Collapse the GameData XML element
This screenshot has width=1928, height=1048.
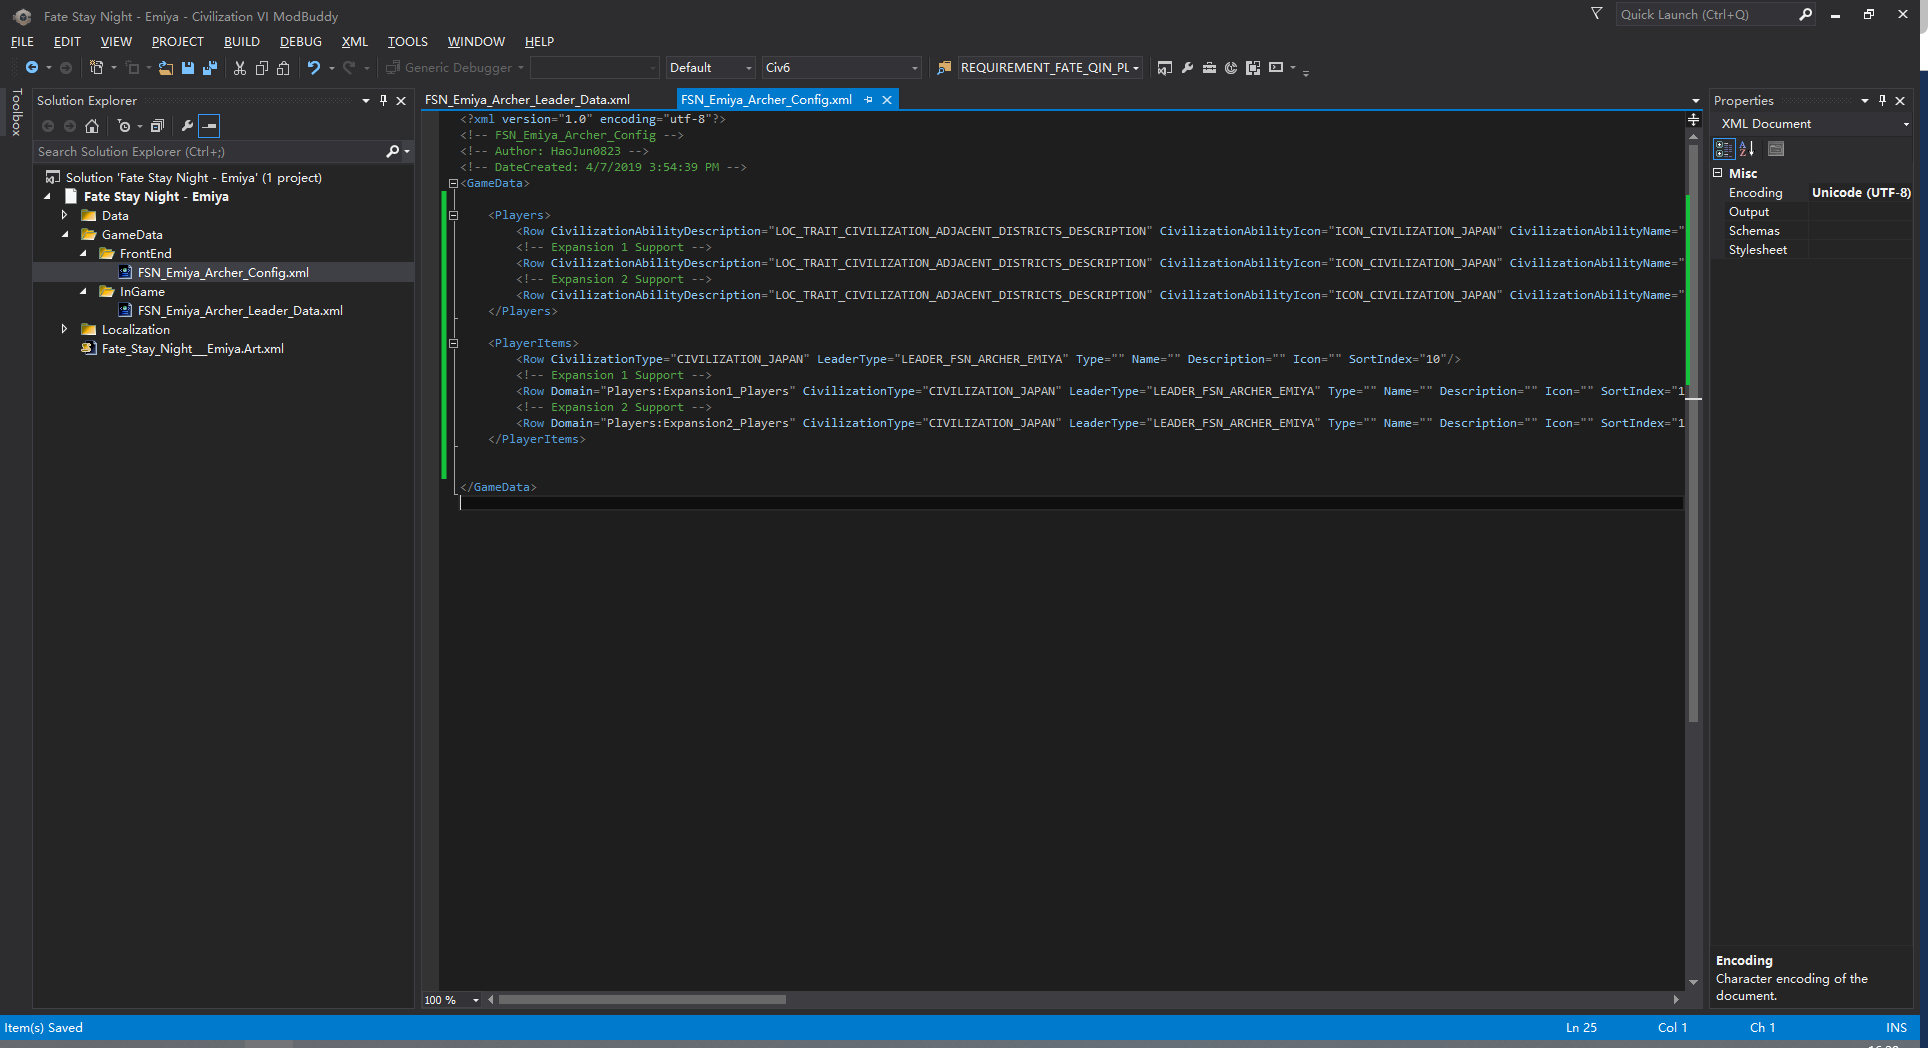pos(453,183)
